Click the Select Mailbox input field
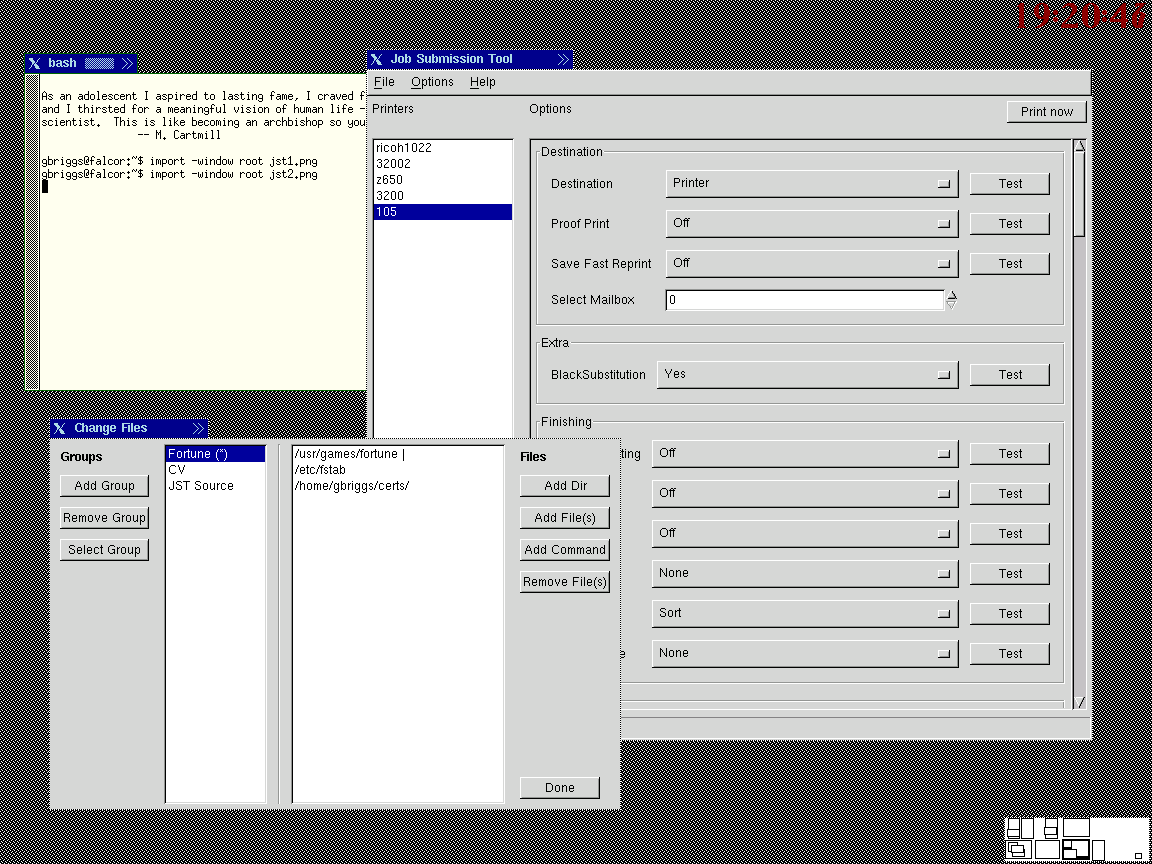 803,300
